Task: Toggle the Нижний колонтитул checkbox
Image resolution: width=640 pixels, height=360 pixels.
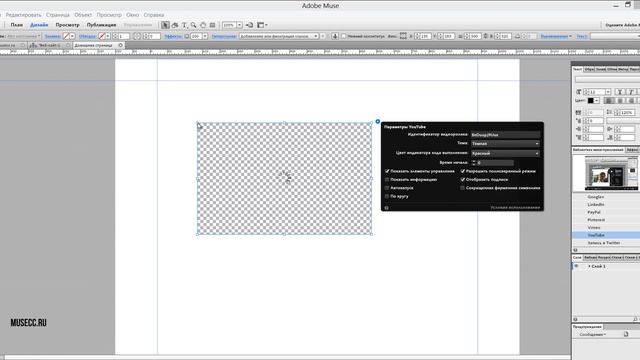Action: 343,36
